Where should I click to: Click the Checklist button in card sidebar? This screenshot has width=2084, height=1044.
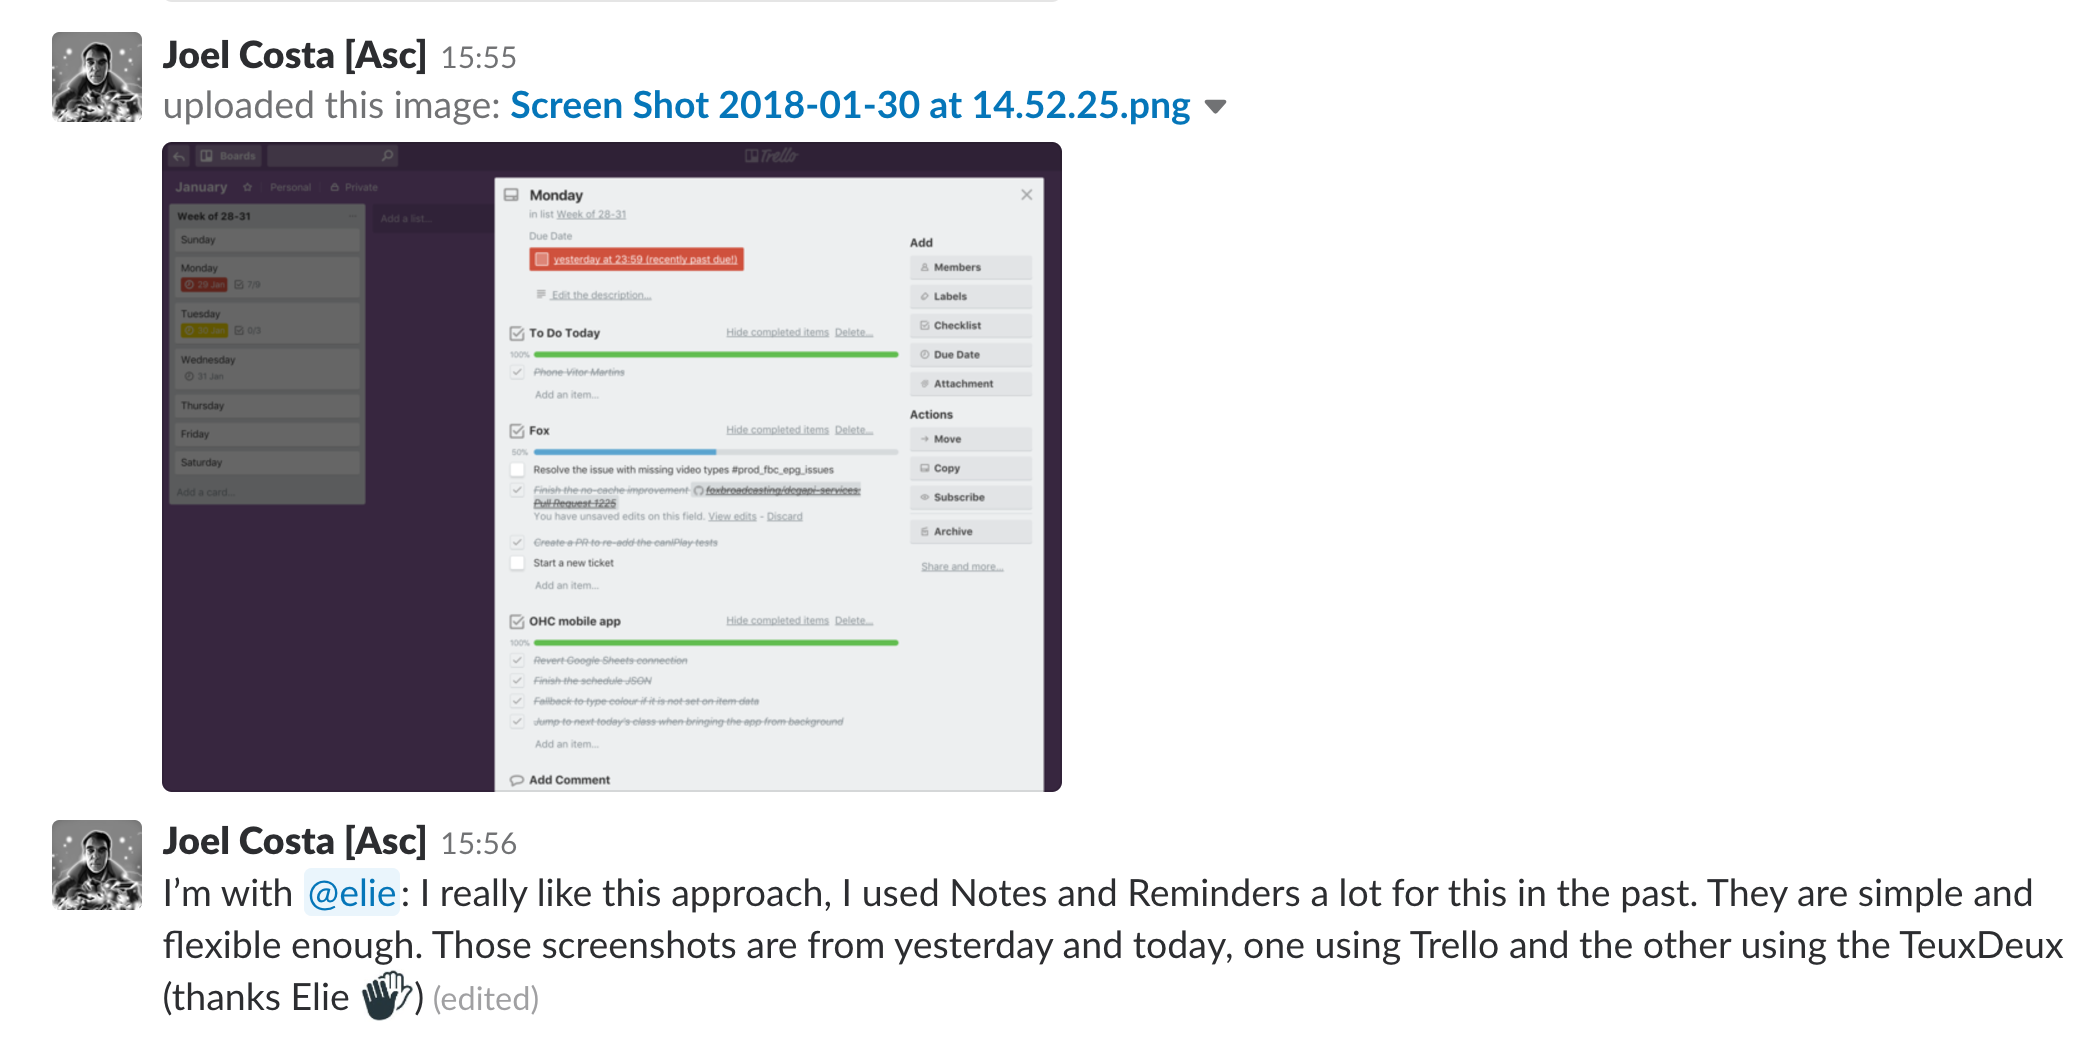[x=971, y=325]
